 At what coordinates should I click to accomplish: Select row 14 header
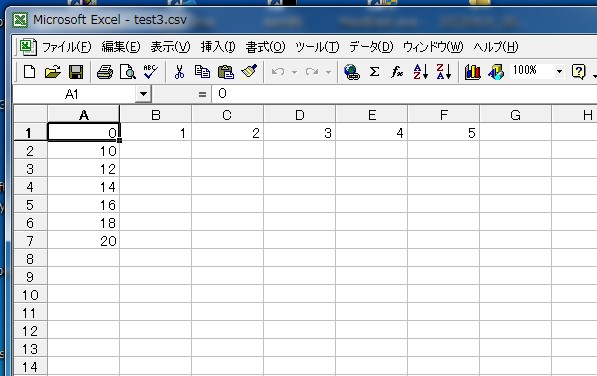(x=30, y=366)
